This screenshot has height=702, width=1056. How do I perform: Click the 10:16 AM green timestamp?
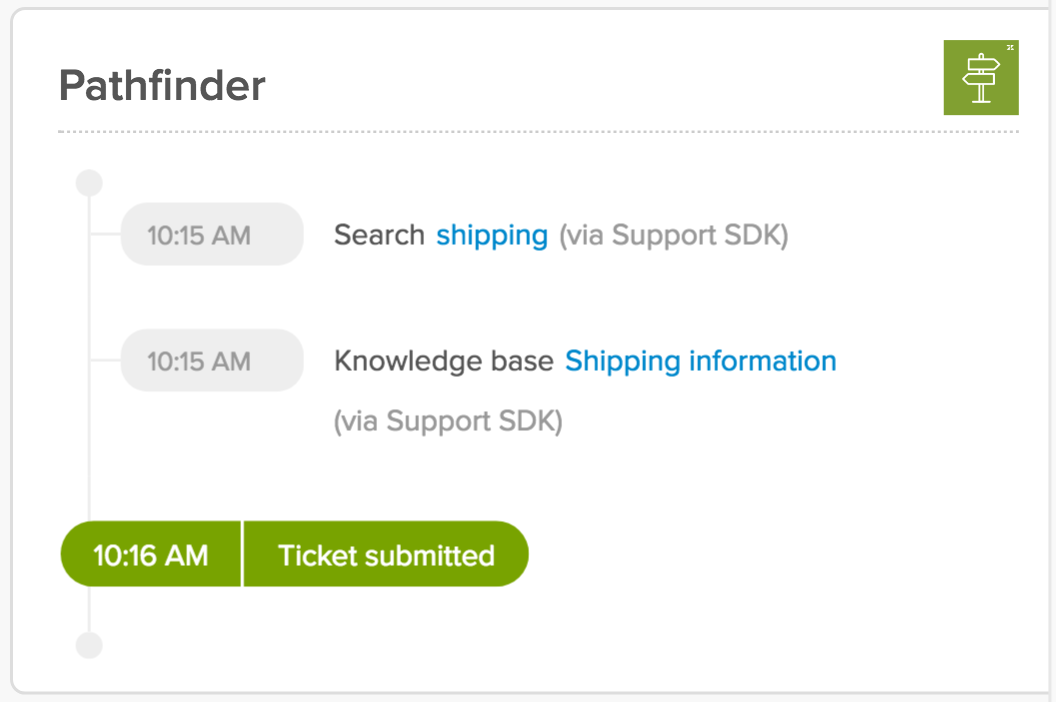pos(151,554)
